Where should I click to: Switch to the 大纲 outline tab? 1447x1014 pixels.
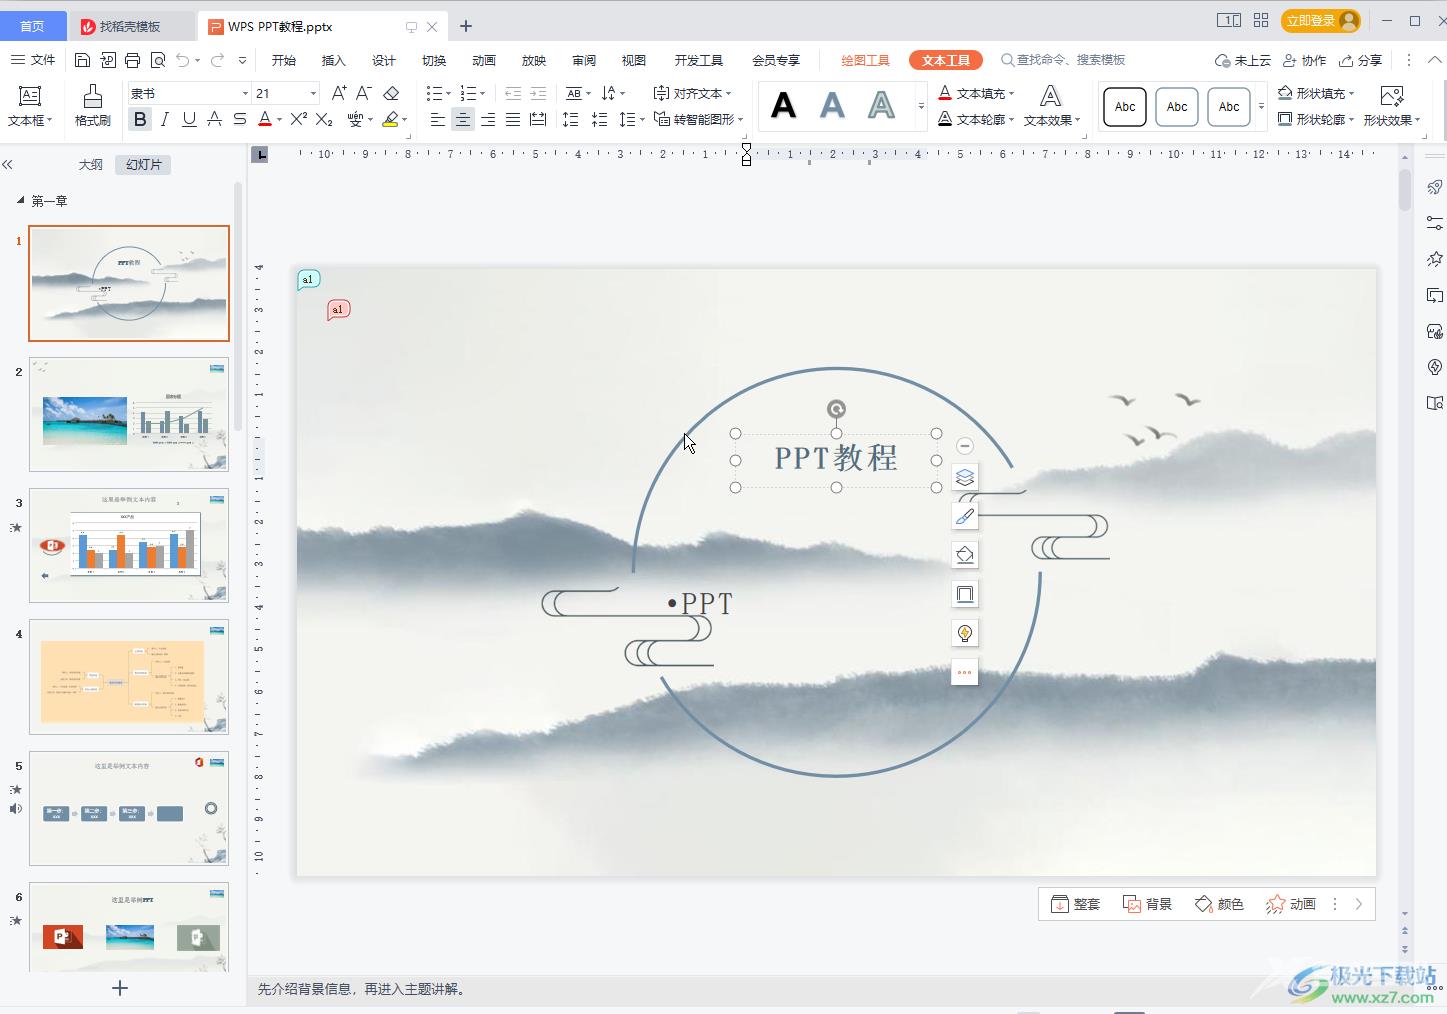point(91,164)
